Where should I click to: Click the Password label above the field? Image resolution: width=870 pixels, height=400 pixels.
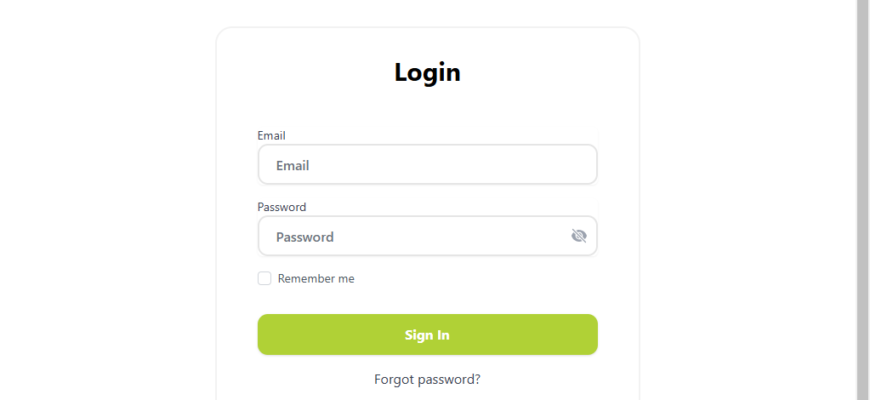click(282, 207)
